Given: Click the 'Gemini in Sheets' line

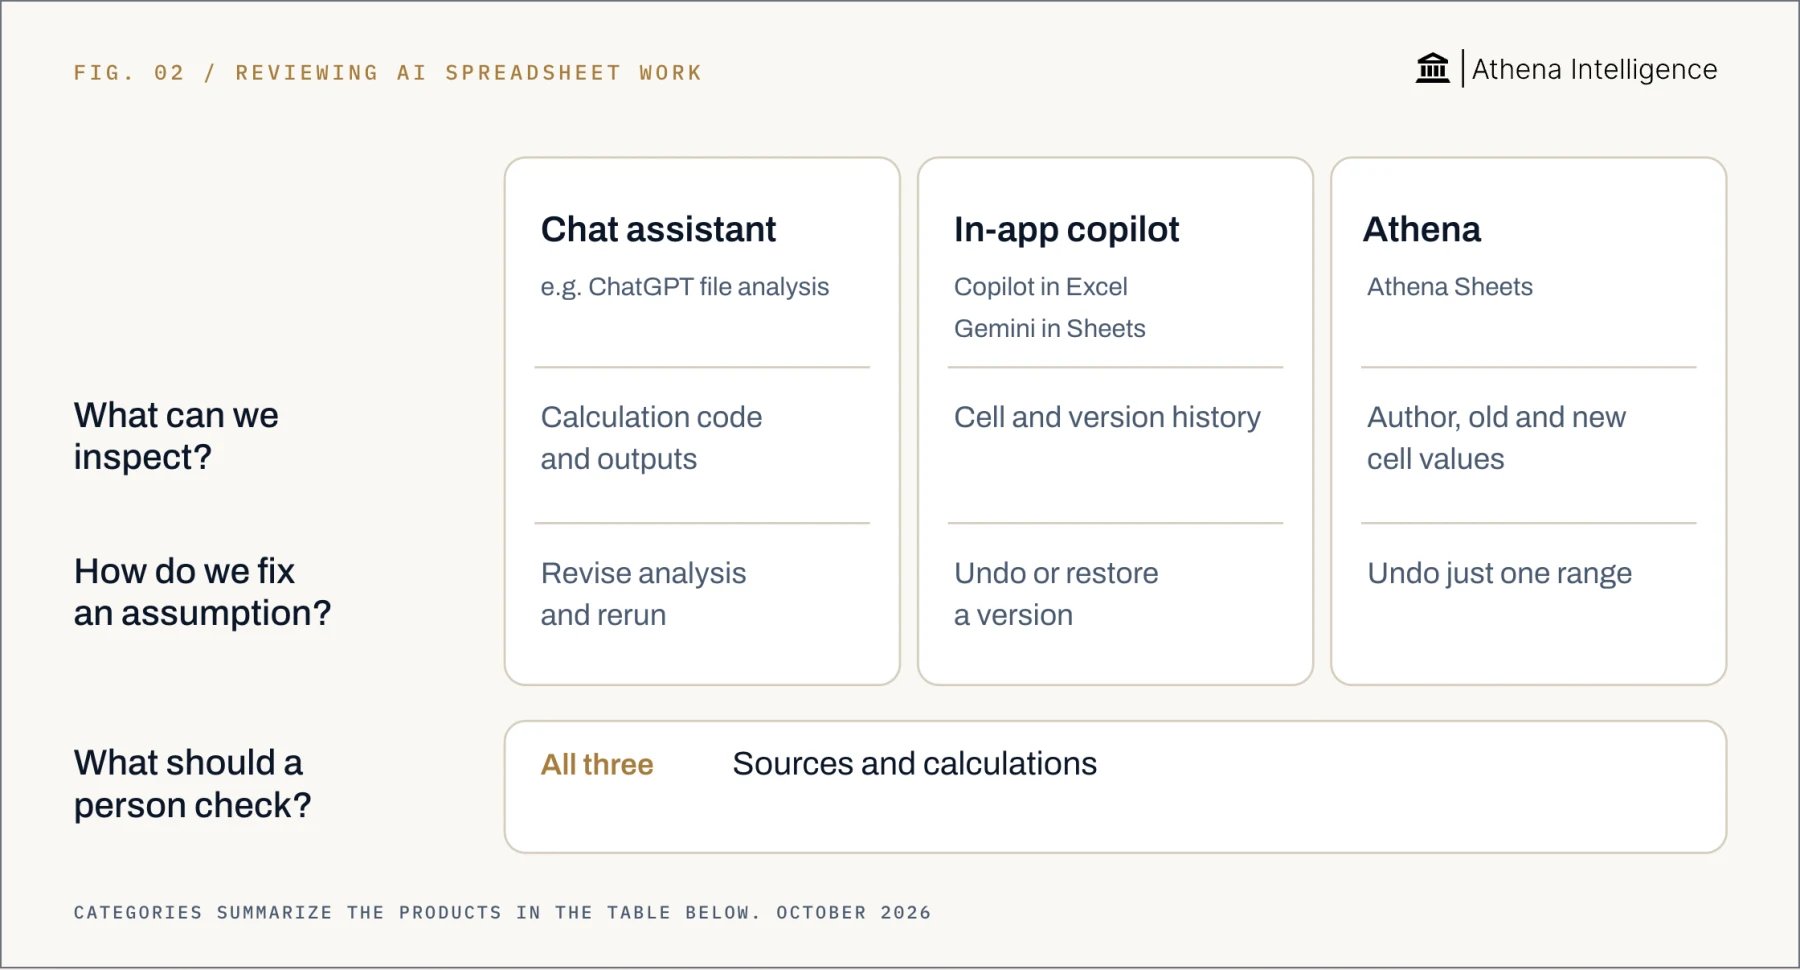Looking at the screenshot, I should [x=1049, y=329].
